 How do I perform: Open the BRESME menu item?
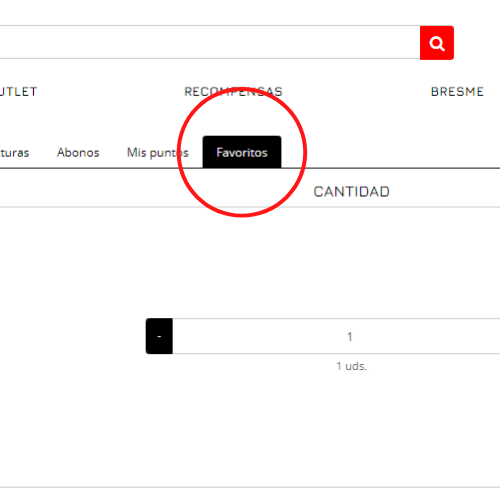pos(457,92)
